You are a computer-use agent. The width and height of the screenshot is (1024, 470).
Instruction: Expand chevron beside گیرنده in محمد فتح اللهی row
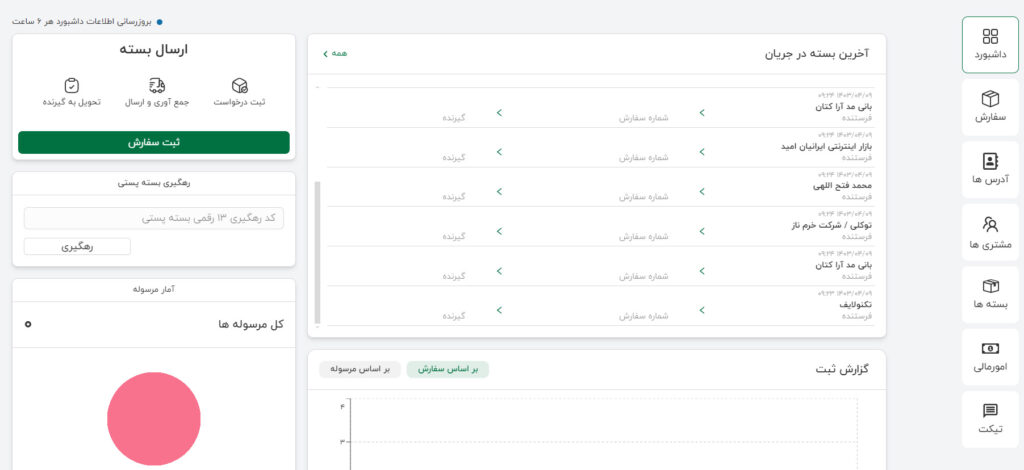[x=499, y=192]
